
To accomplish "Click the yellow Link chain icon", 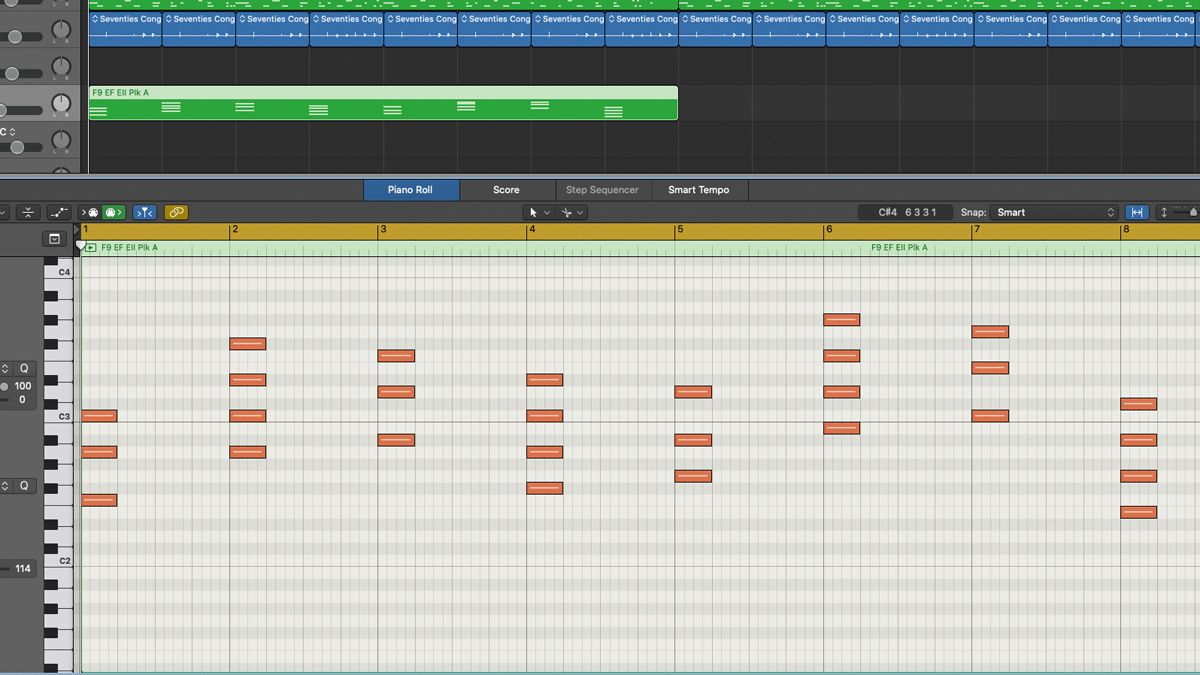I will tap(175, 212).
